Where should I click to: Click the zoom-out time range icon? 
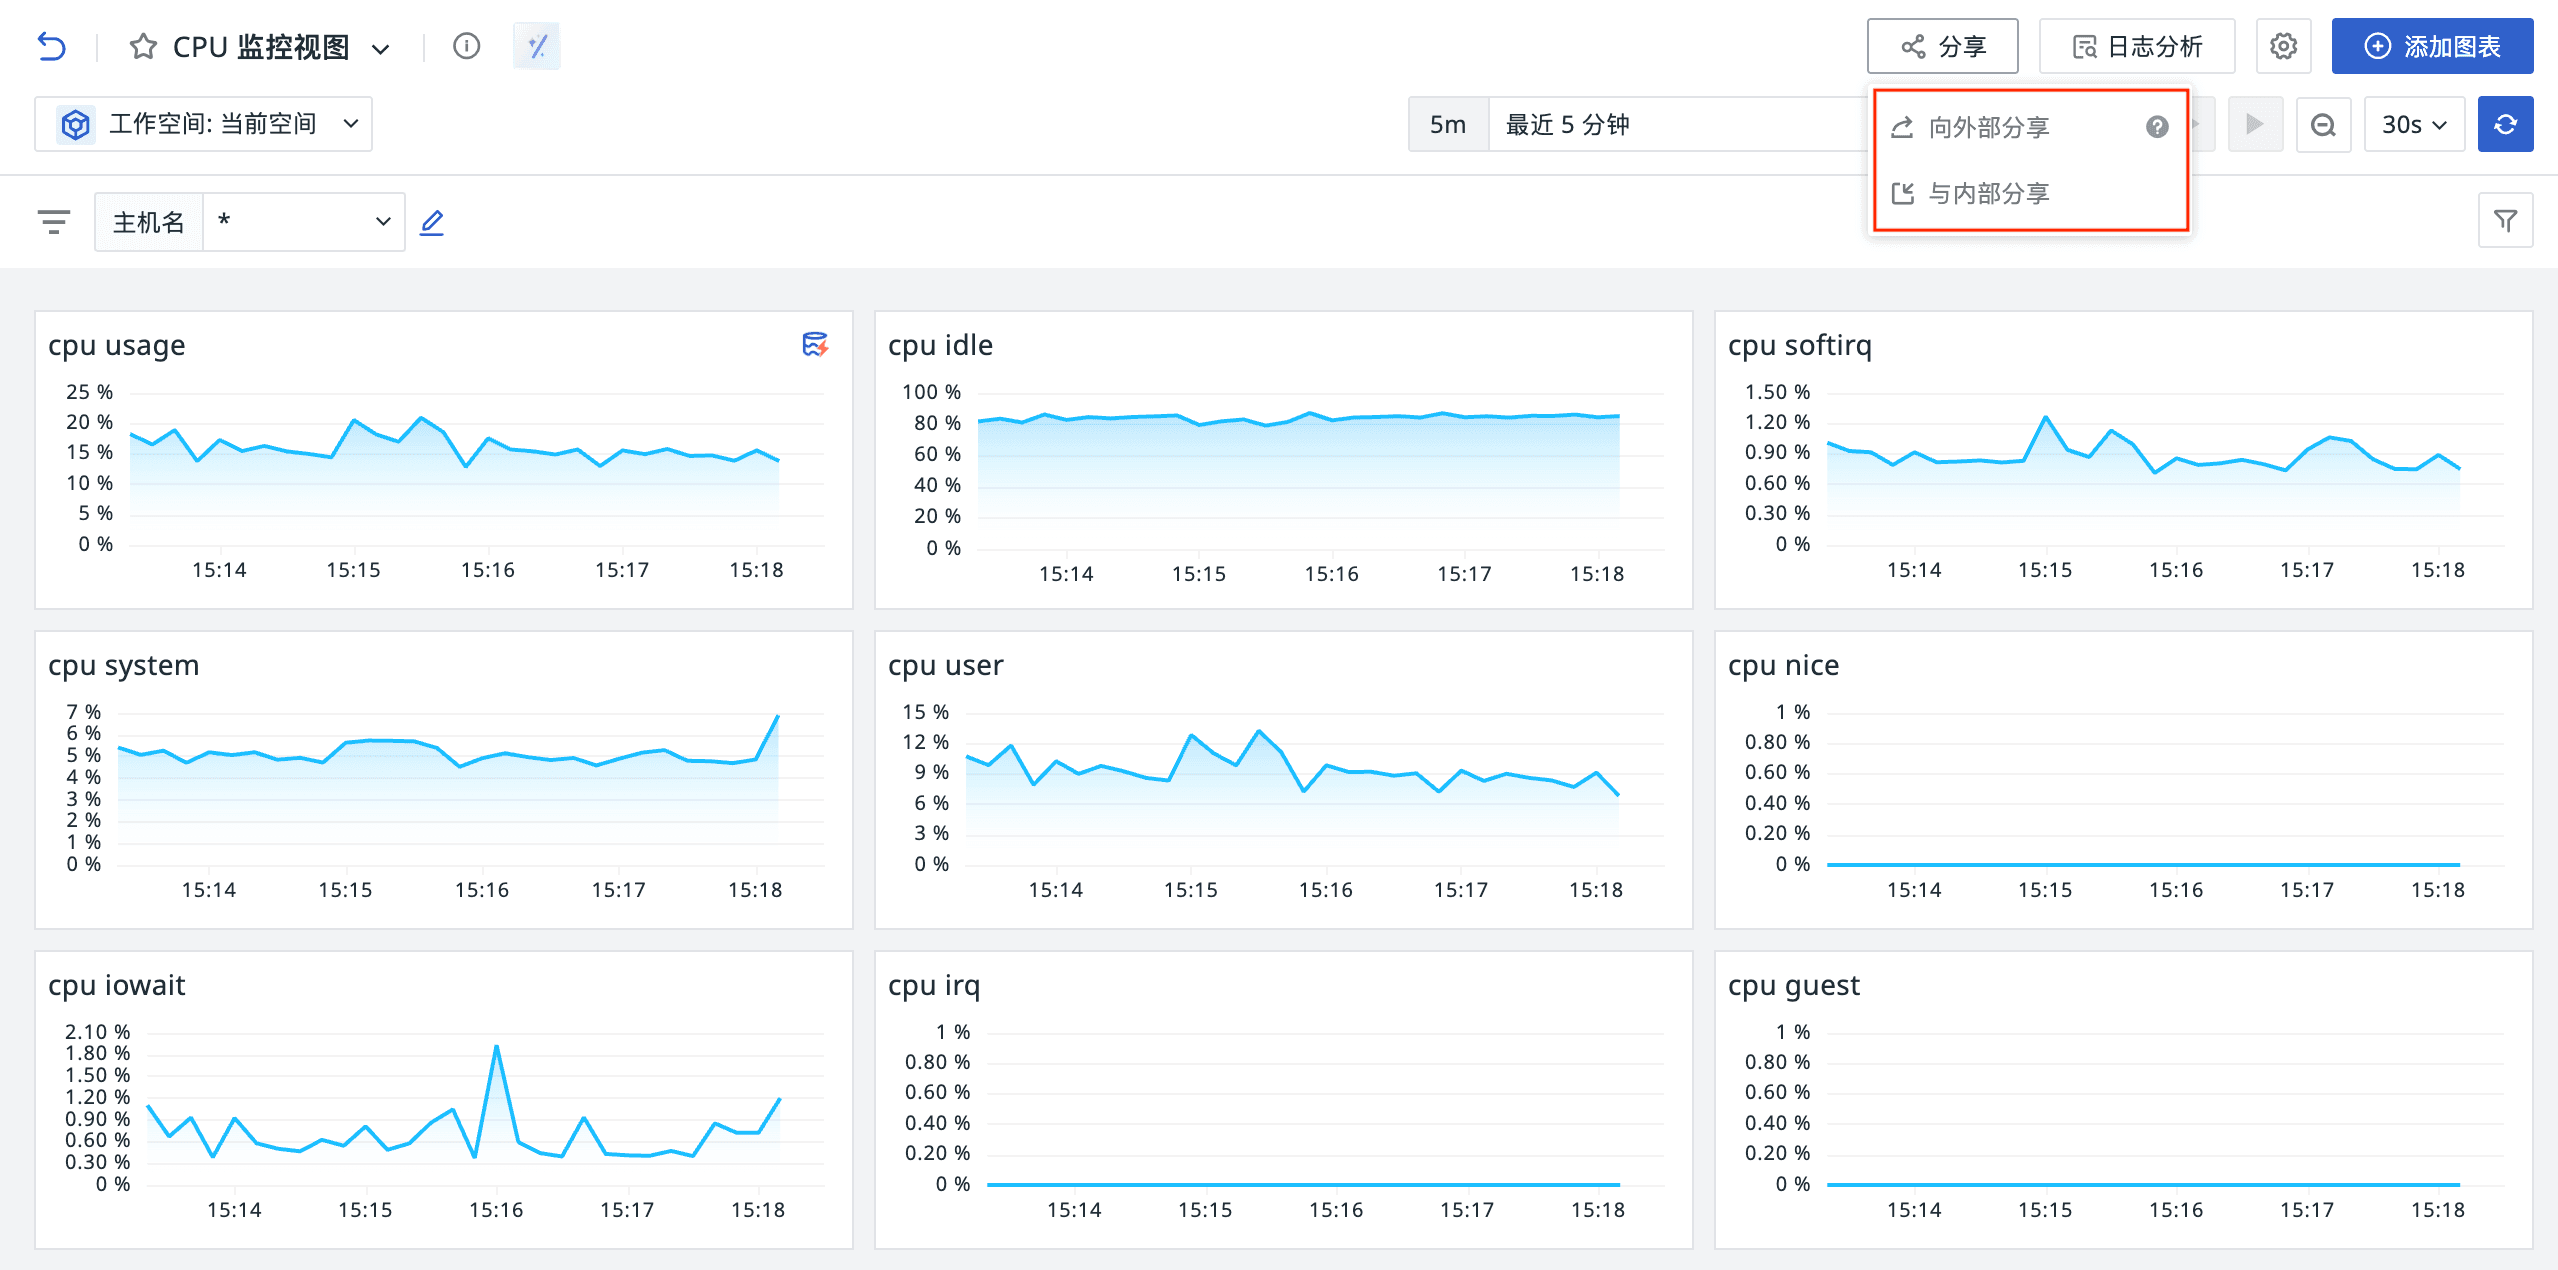(2323, 125)
